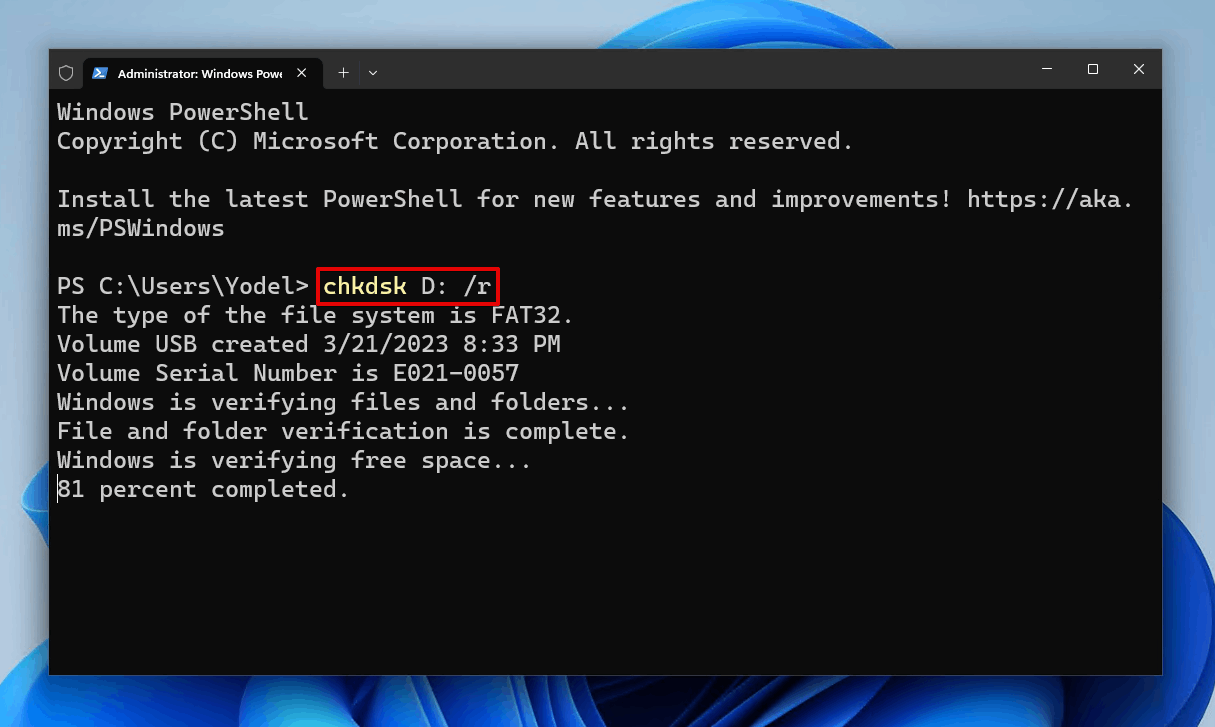The width and height of the screenshot is (1215, 727).
Task: Click the Windows is verifying free space line
Action: coord(293,460)
